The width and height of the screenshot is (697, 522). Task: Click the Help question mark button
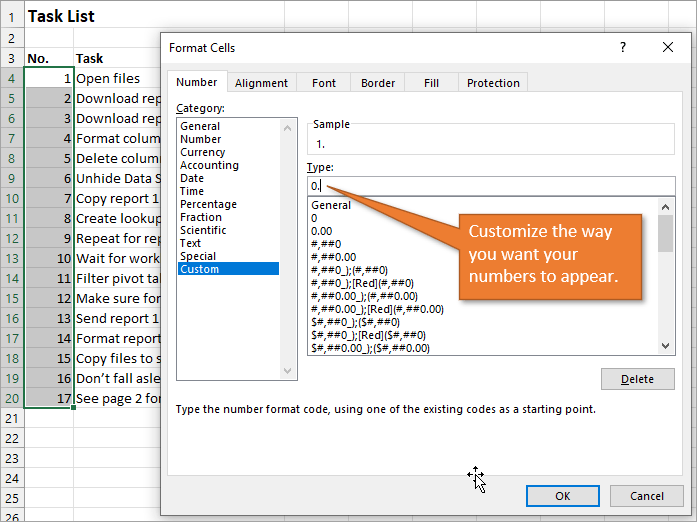click(623, 47)
